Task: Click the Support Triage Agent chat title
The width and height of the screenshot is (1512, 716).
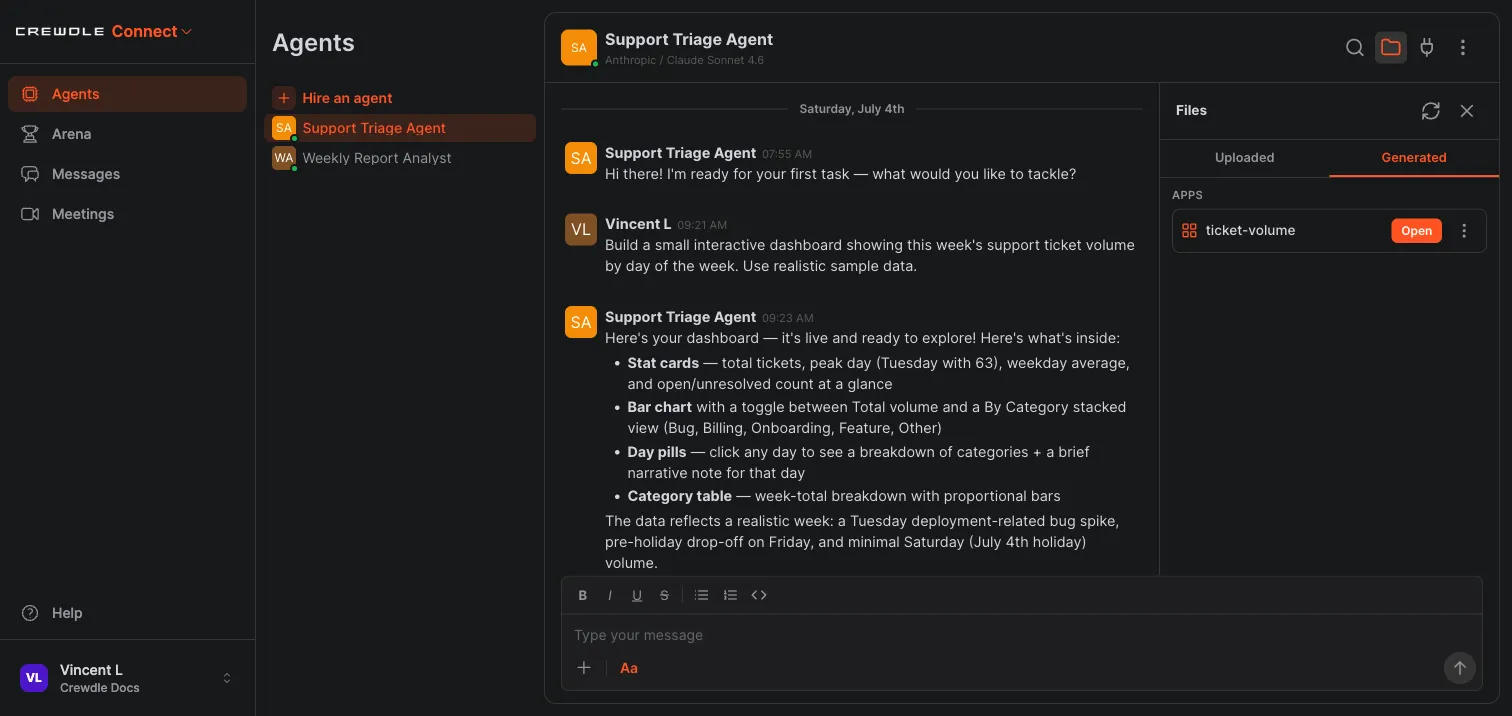Action: pyautogui.click(x=689, y=40)
